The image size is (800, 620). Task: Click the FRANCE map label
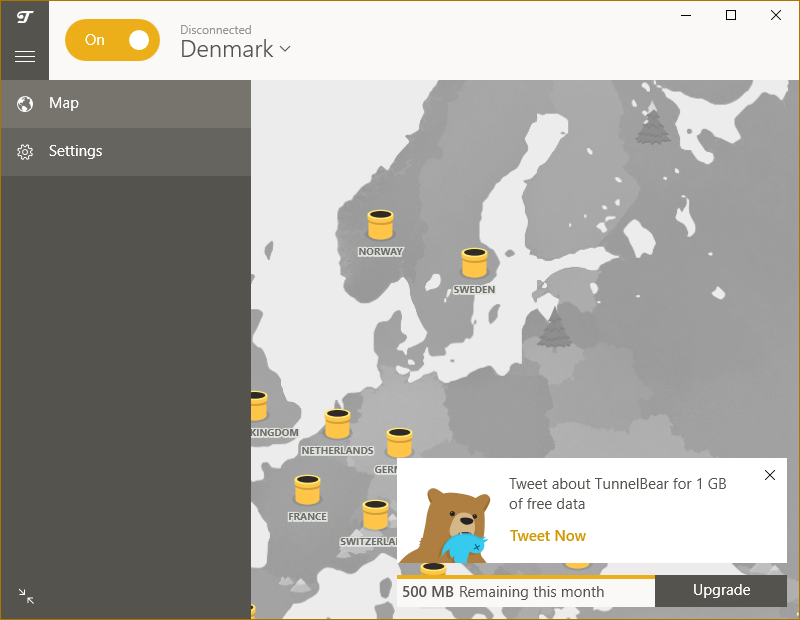click(x=308, y=516)
